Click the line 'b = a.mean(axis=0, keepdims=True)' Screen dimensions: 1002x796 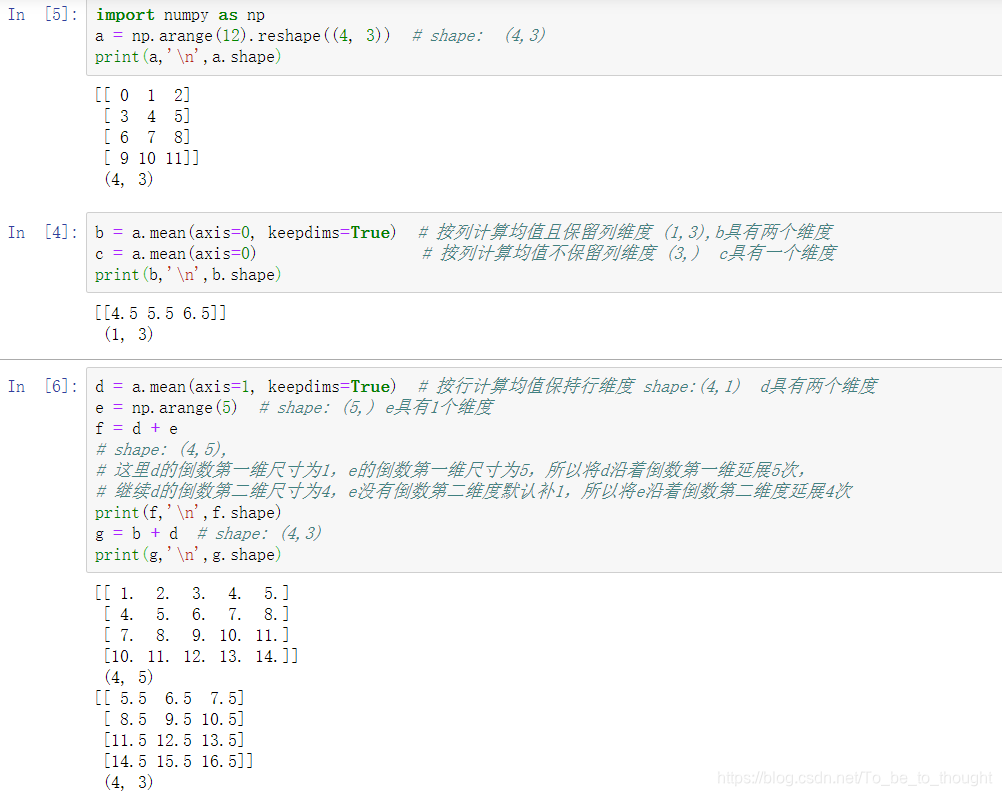pyautogui.click(x=245, y=233)
